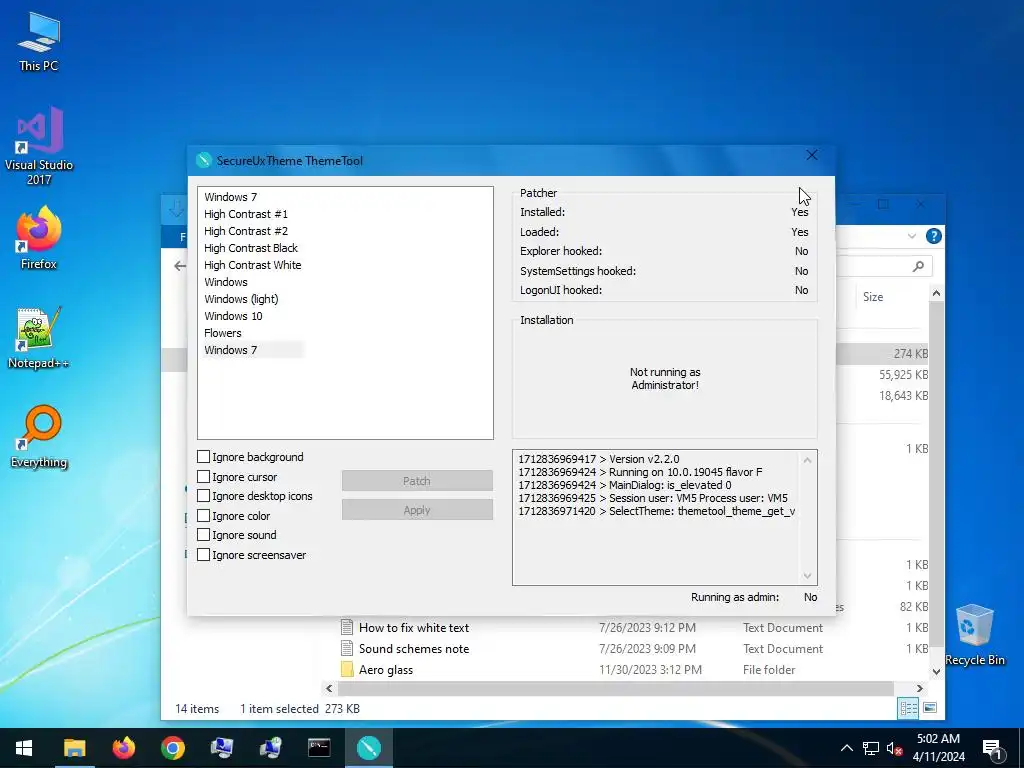Select High Contrast White theme
This screenshot has width=1024, height=768.
coord(253,264)
